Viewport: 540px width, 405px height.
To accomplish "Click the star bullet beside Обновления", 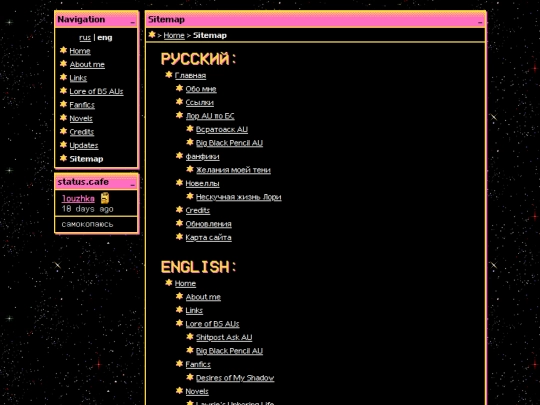I will coord(179,223).
